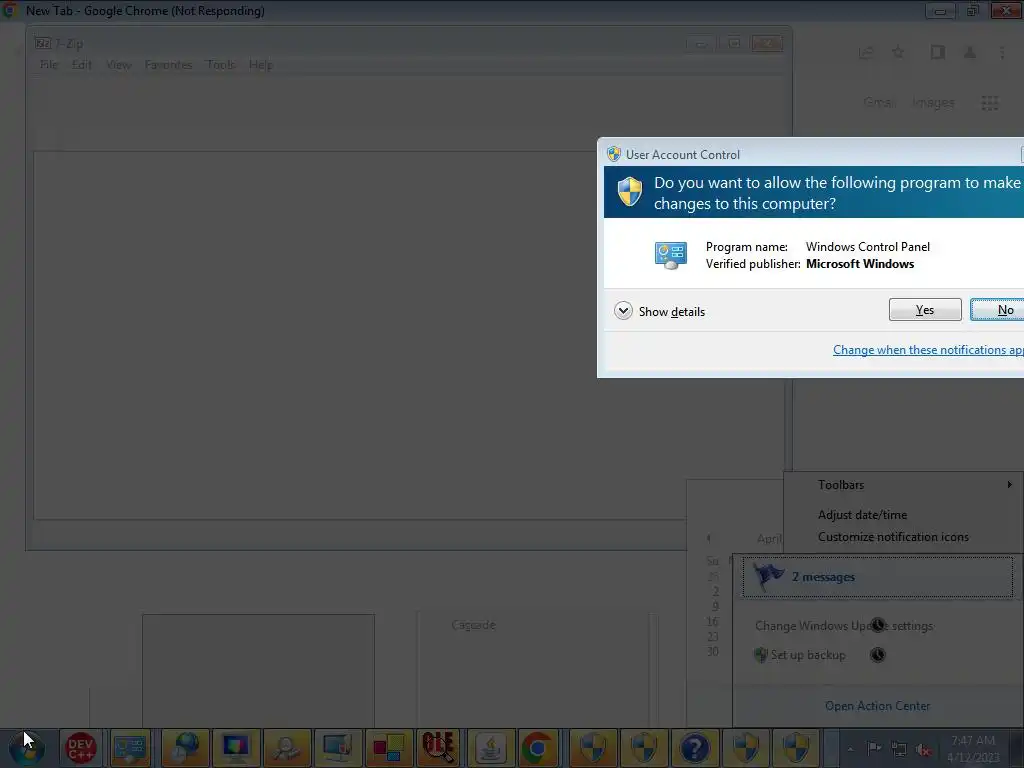This screenshot has height=768, width=1024.
Task: Click shield icon beside Set up backup
Action: coord(761,655)
